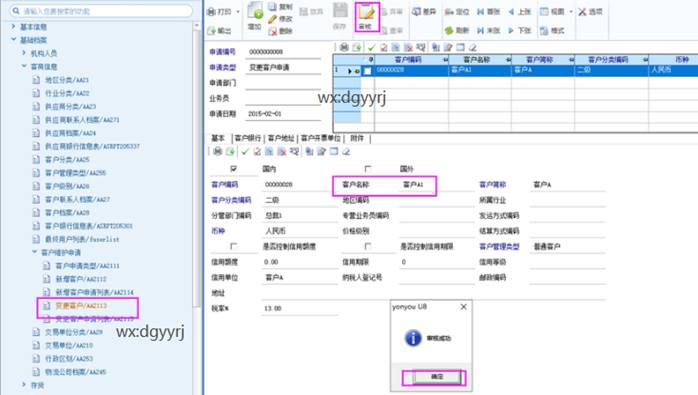
Task: Open the 视图 dropdown arrow
Action: [x=571, y=12]
